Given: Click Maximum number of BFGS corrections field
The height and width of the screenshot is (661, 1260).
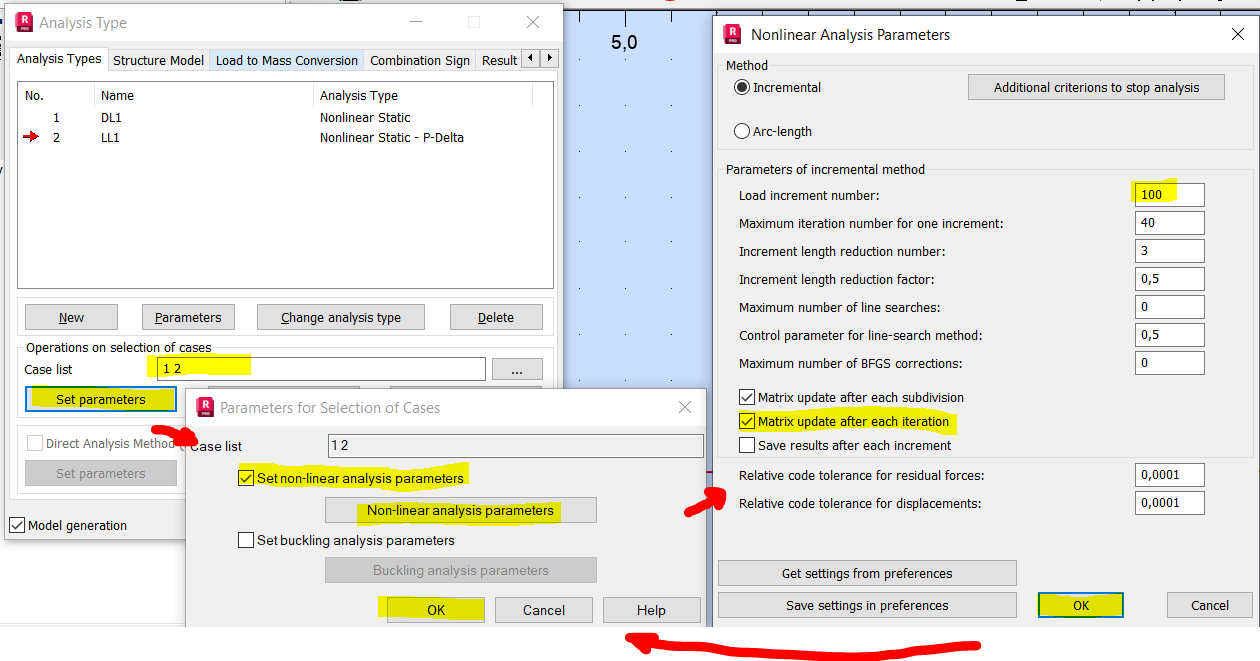Looking at the screenshot, I should [x=1170, y=363].
